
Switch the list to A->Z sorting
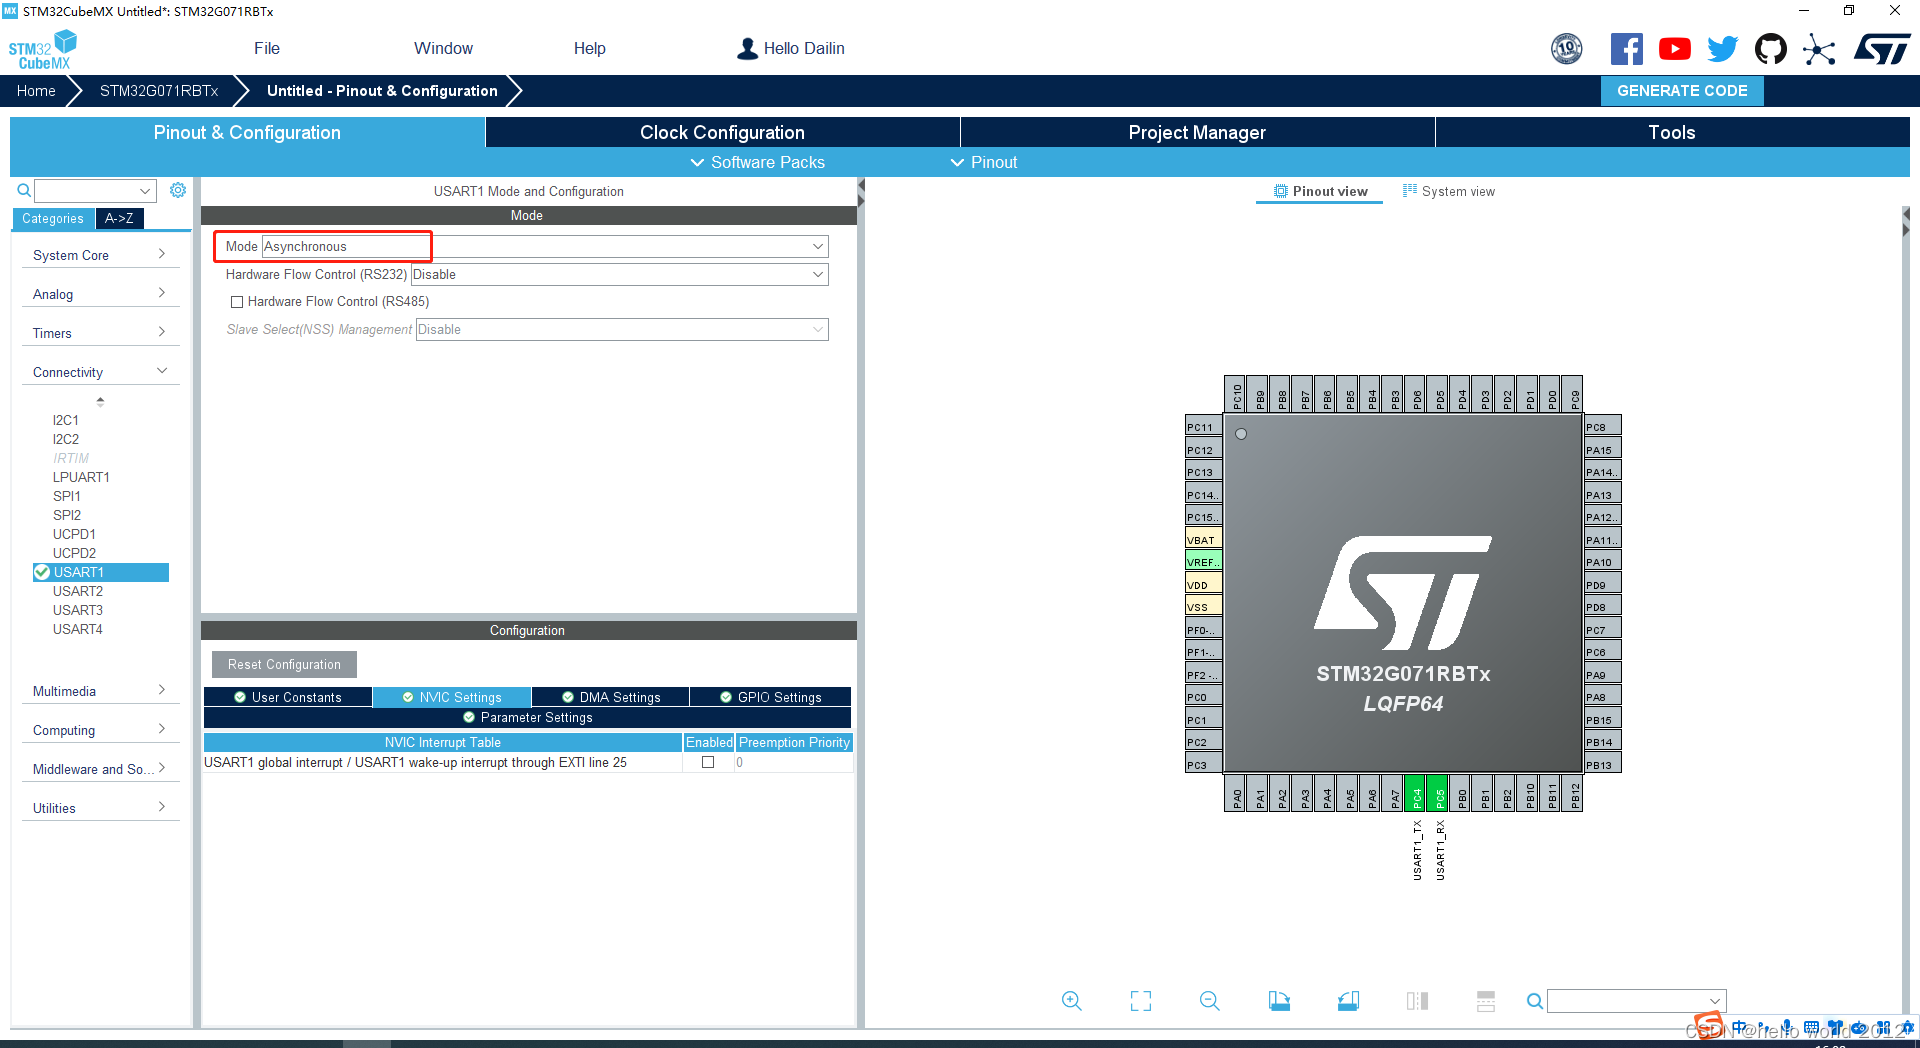tap(119, 218)
